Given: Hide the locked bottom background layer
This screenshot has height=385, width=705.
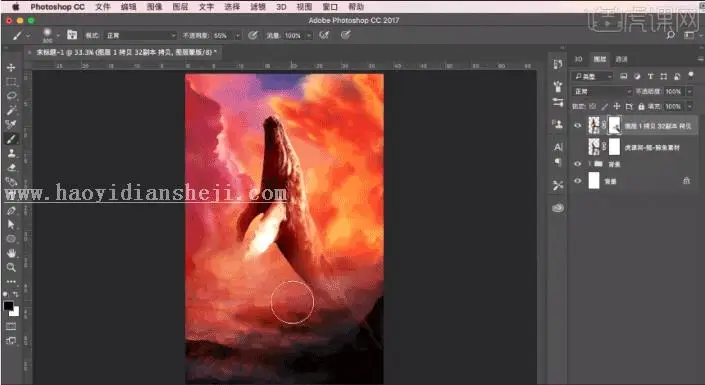Looking at the screenshot, I should point(578,181).
